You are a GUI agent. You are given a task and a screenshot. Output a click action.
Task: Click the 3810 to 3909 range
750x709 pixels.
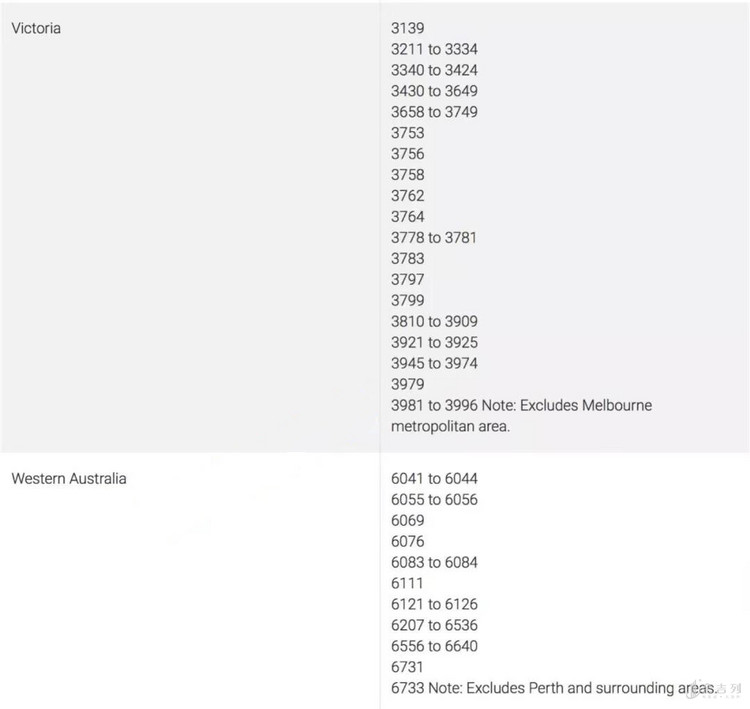[x=434, y=321]
